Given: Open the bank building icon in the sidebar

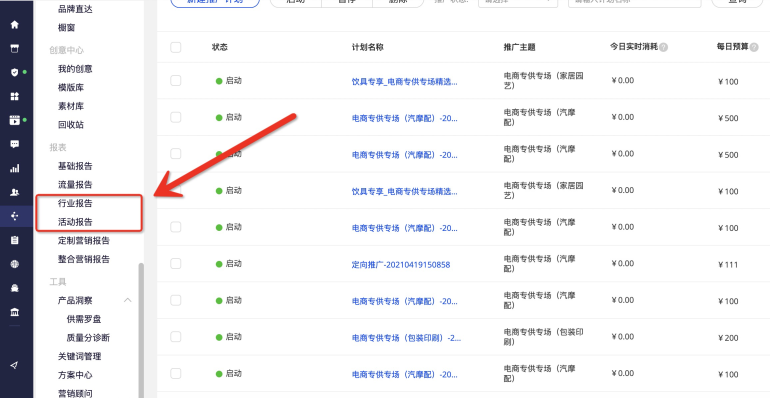Looking at the screenshot, I should (15, 313).
